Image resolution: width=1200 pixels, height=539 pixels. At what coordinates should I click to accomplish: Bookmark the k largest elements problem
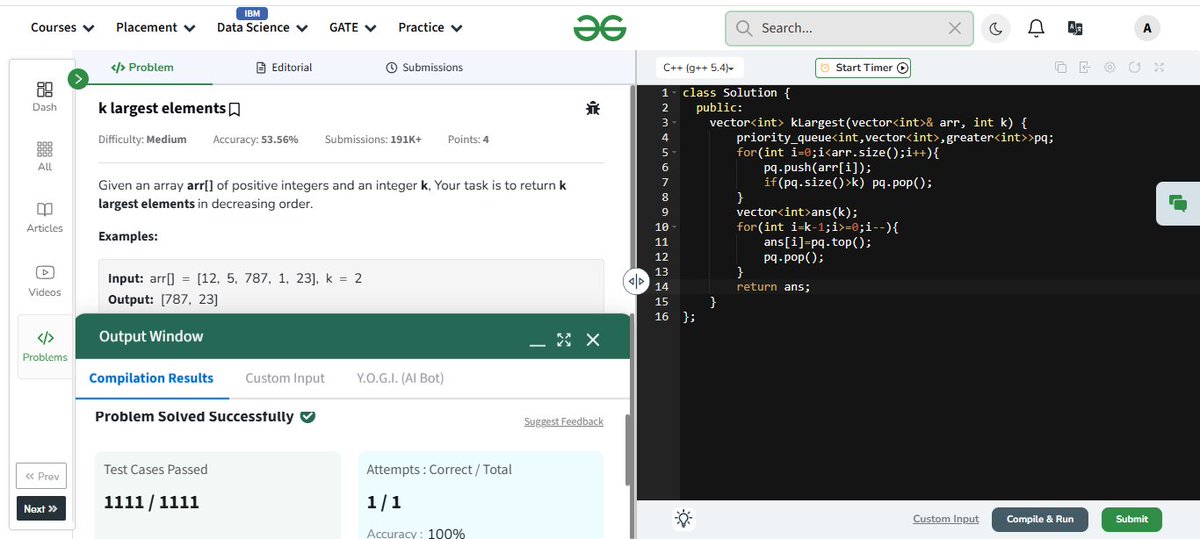coord(235,108)
